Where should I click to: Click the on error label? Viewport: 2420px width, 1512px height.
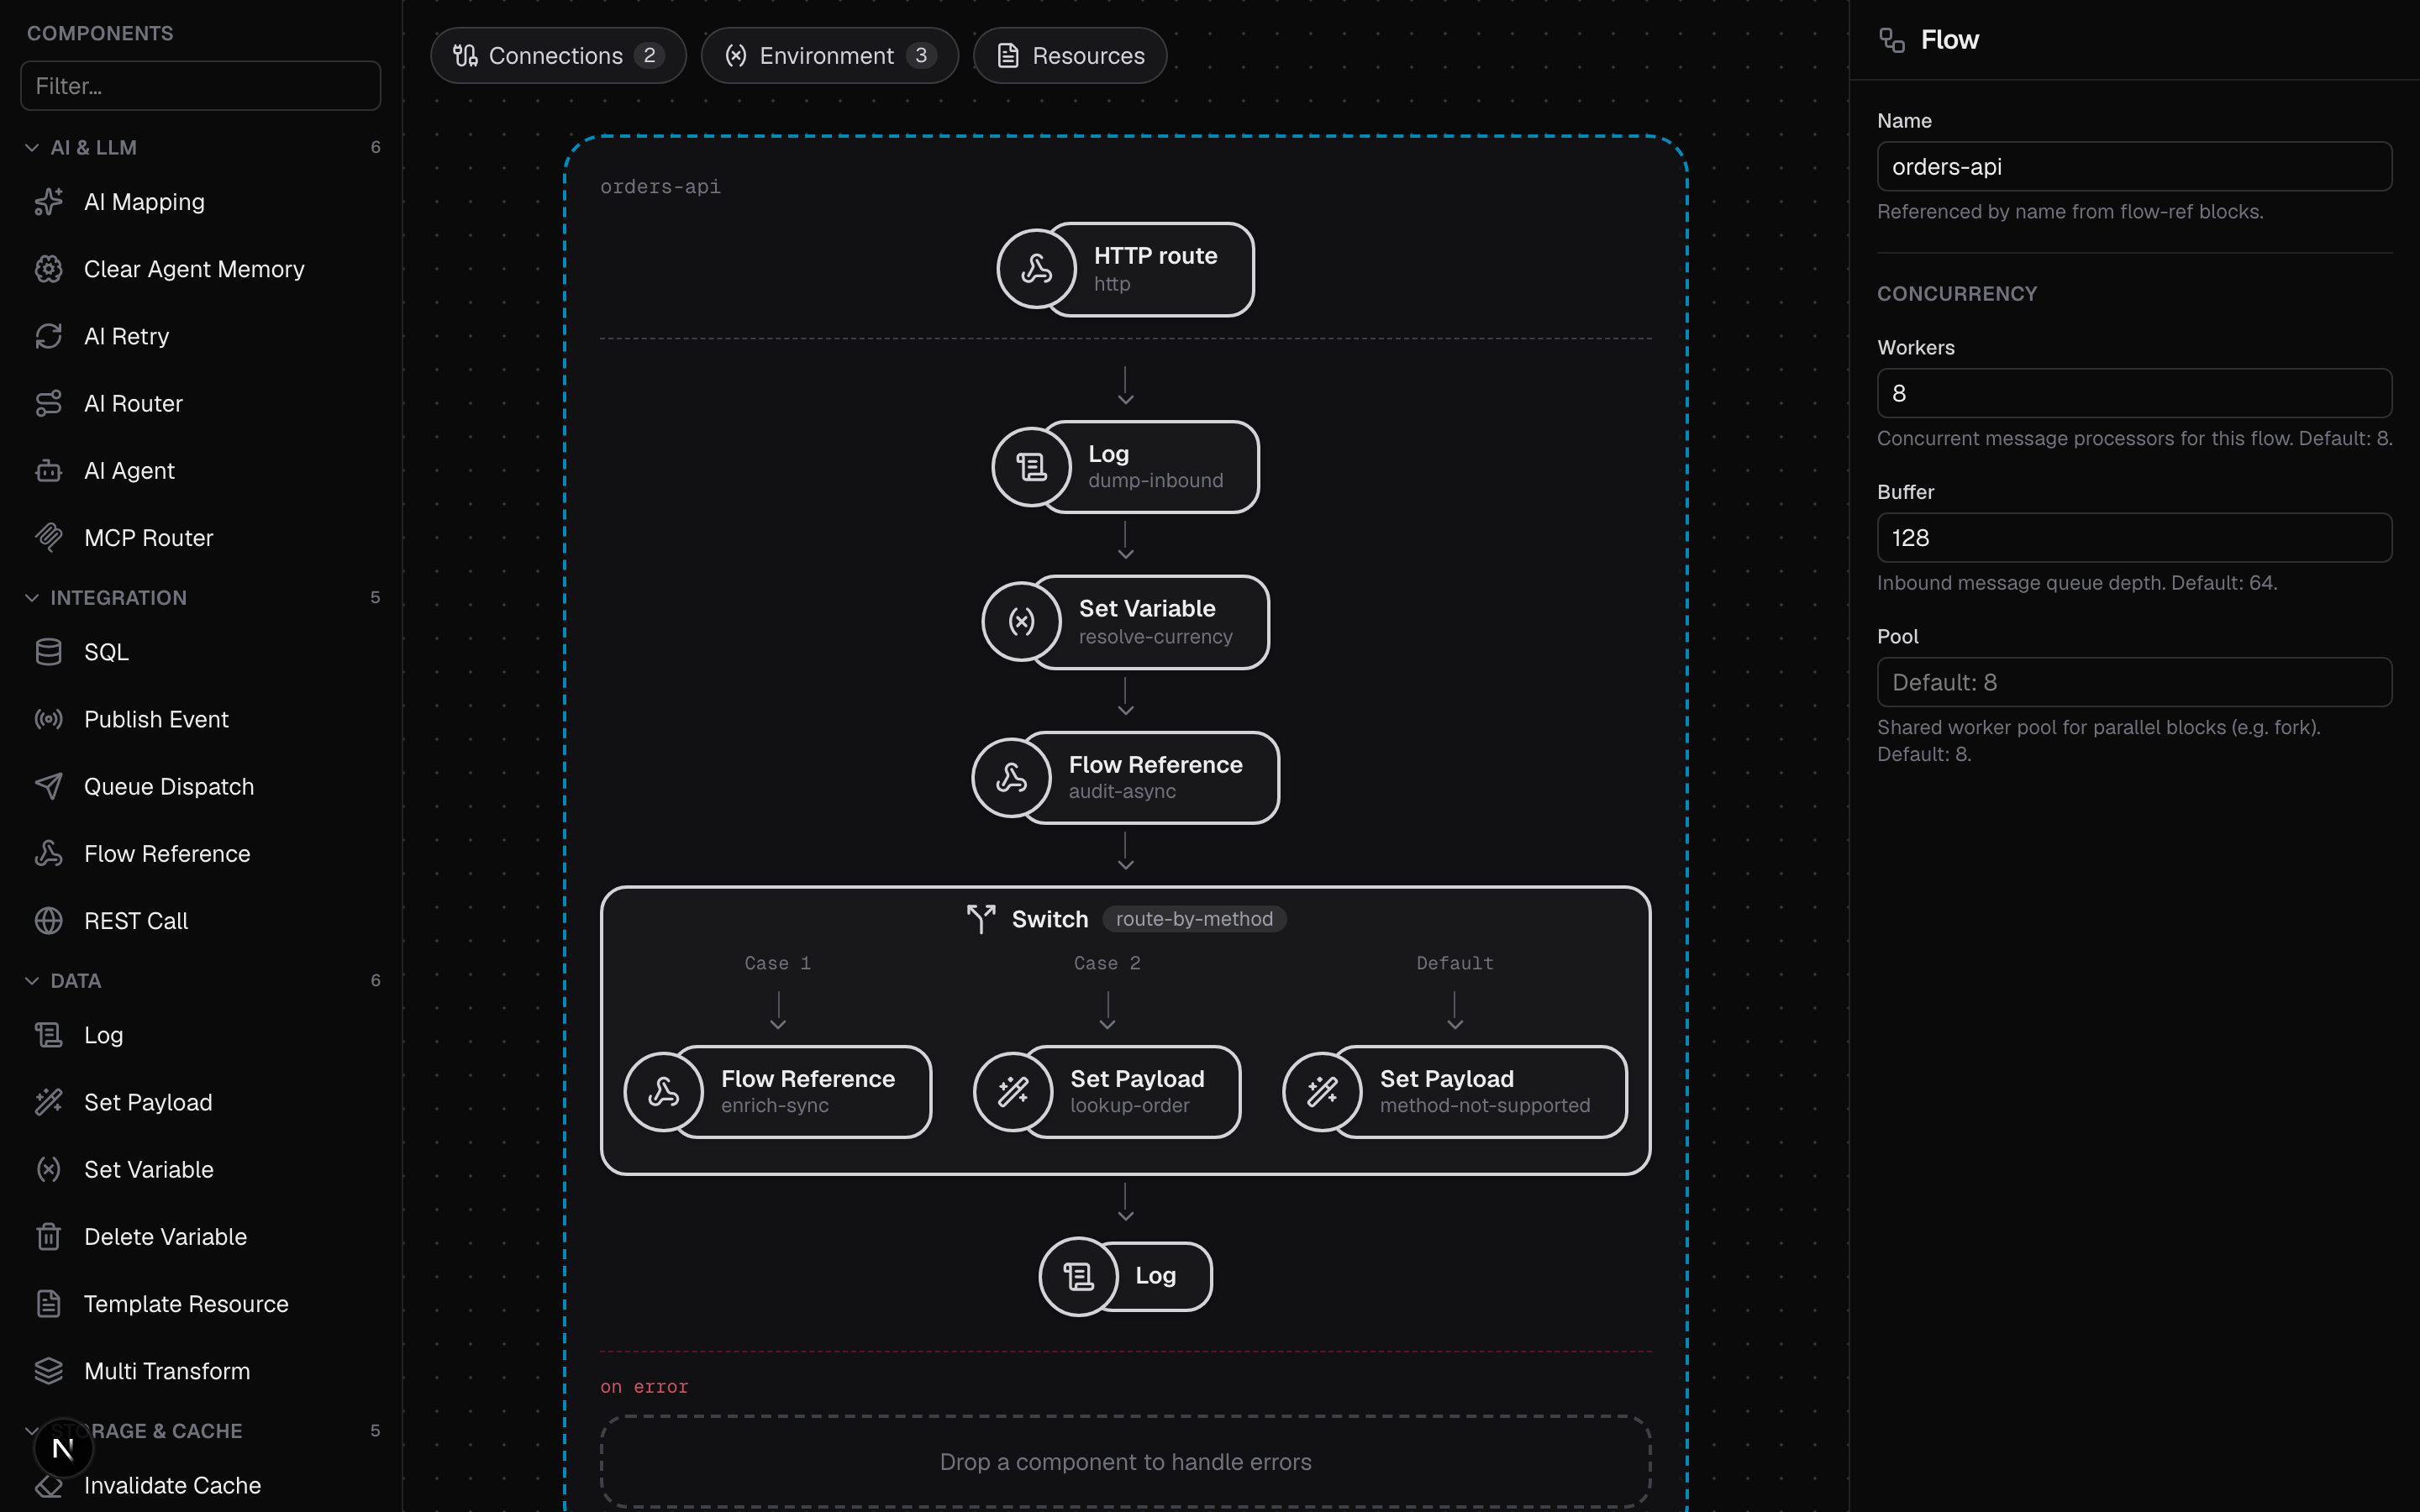[x=644, y=1387]
